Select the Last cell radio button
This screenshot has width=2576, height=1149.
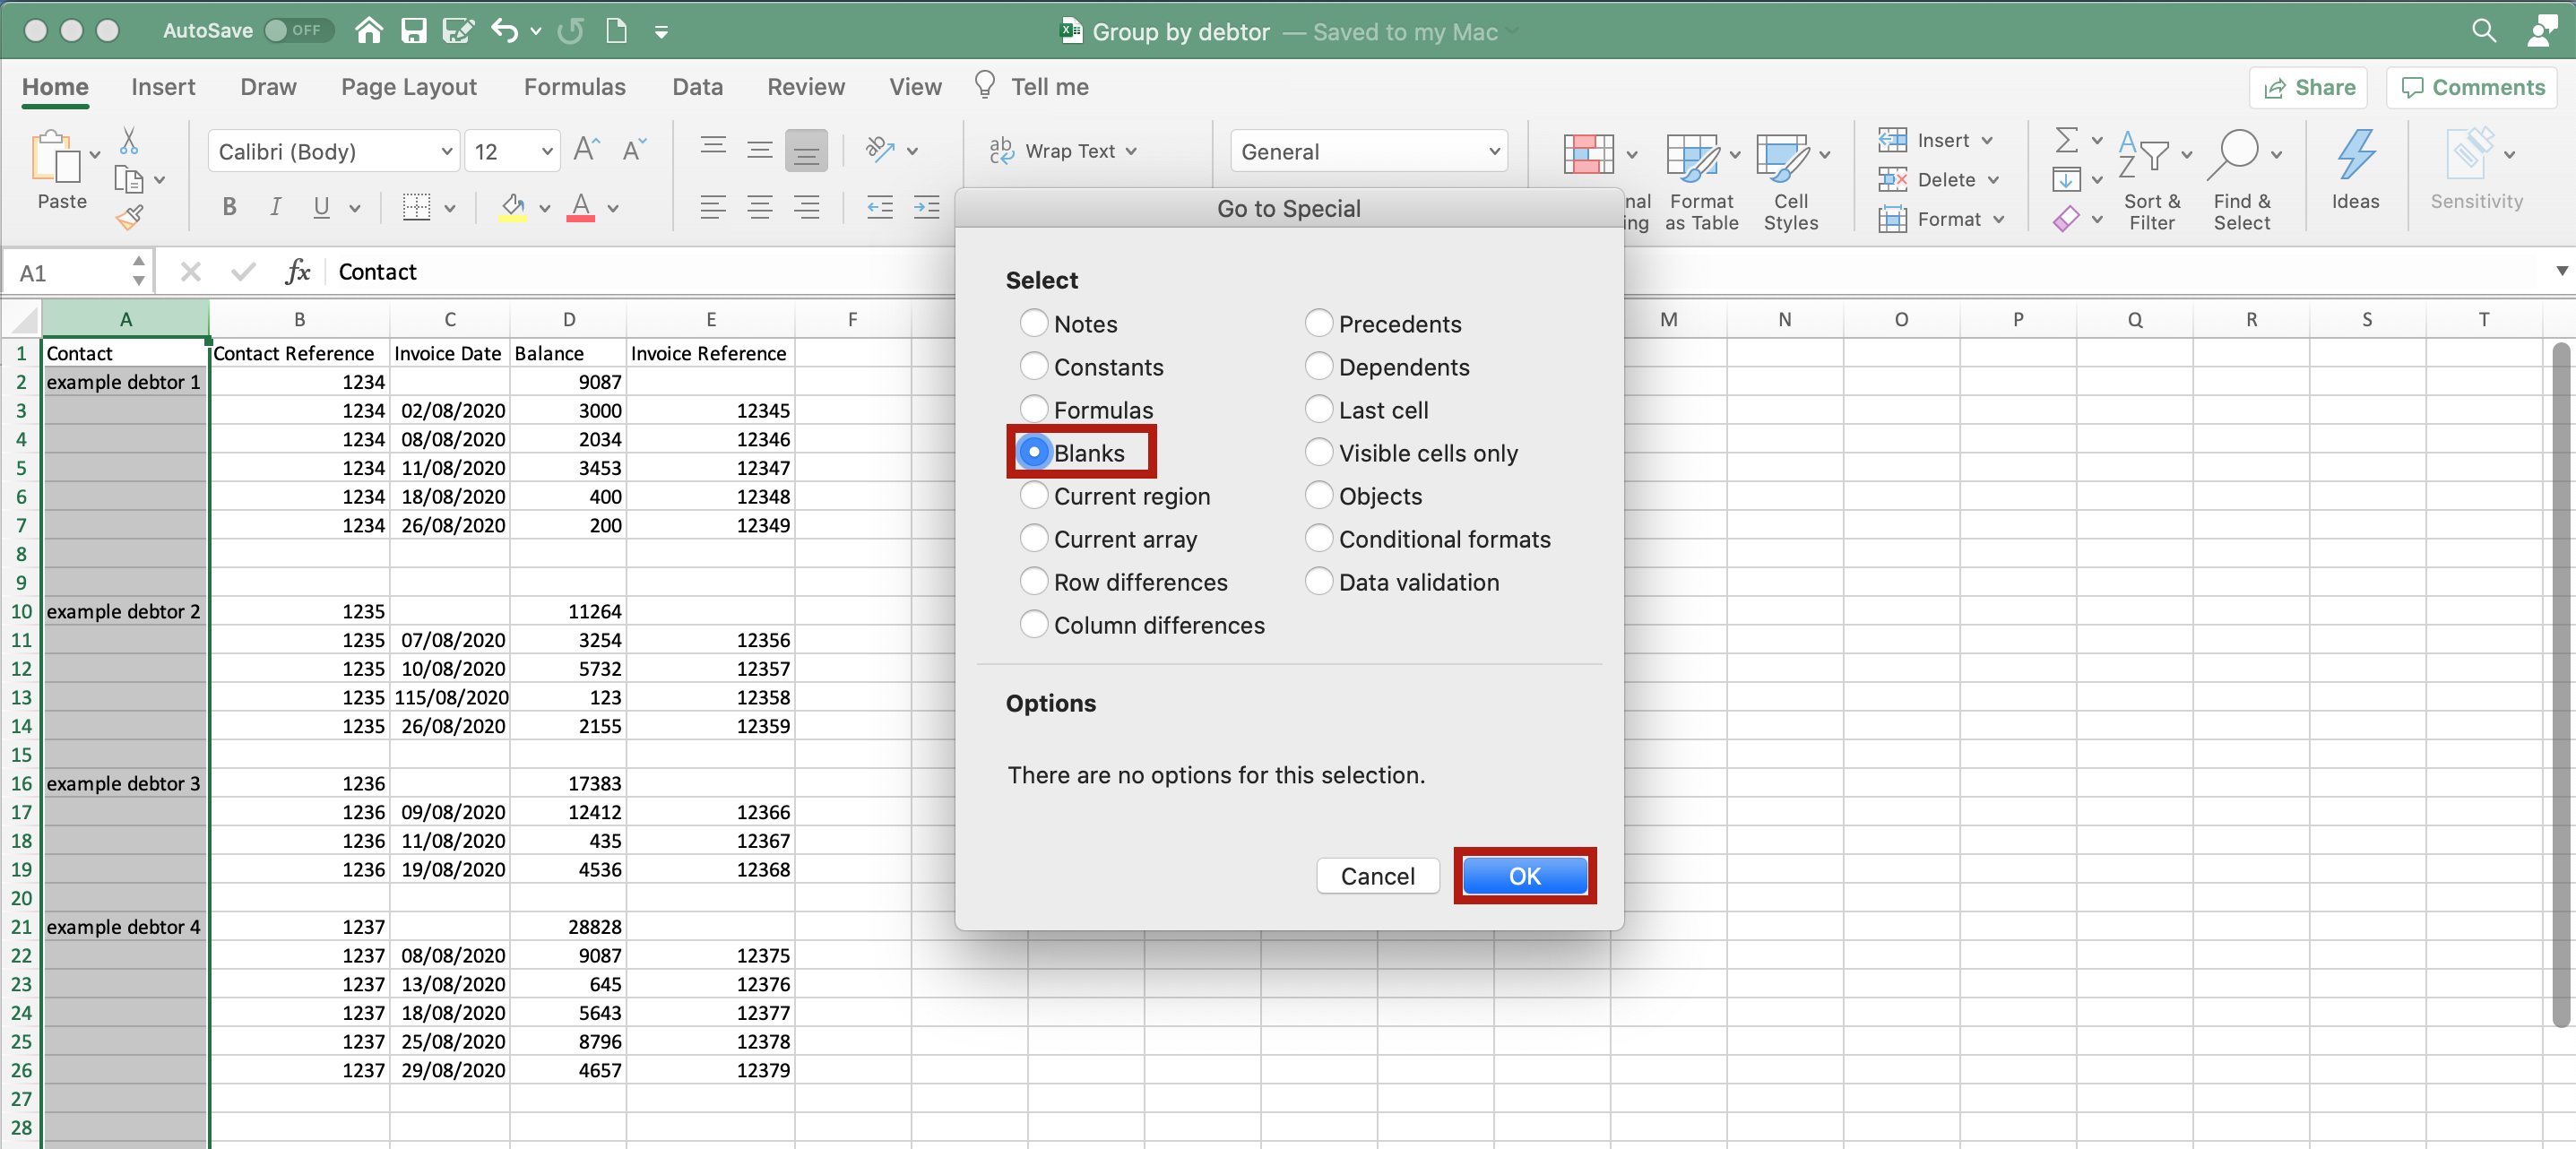(1319, 409)
